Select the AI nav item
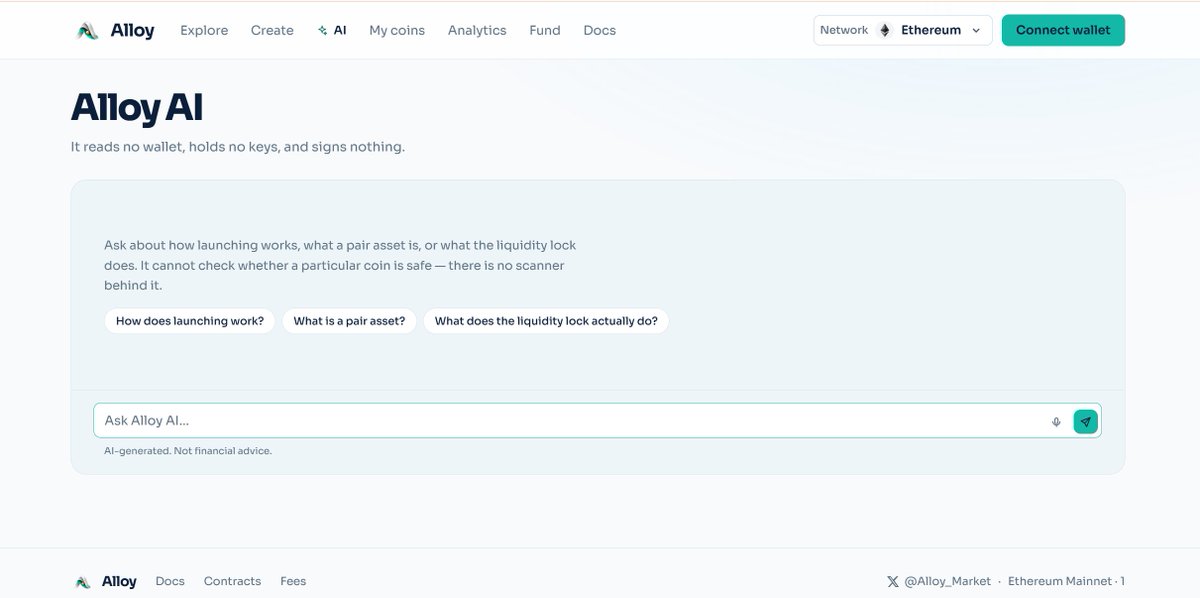Screen dimensions: 1200x598 [x=332, y=31]
